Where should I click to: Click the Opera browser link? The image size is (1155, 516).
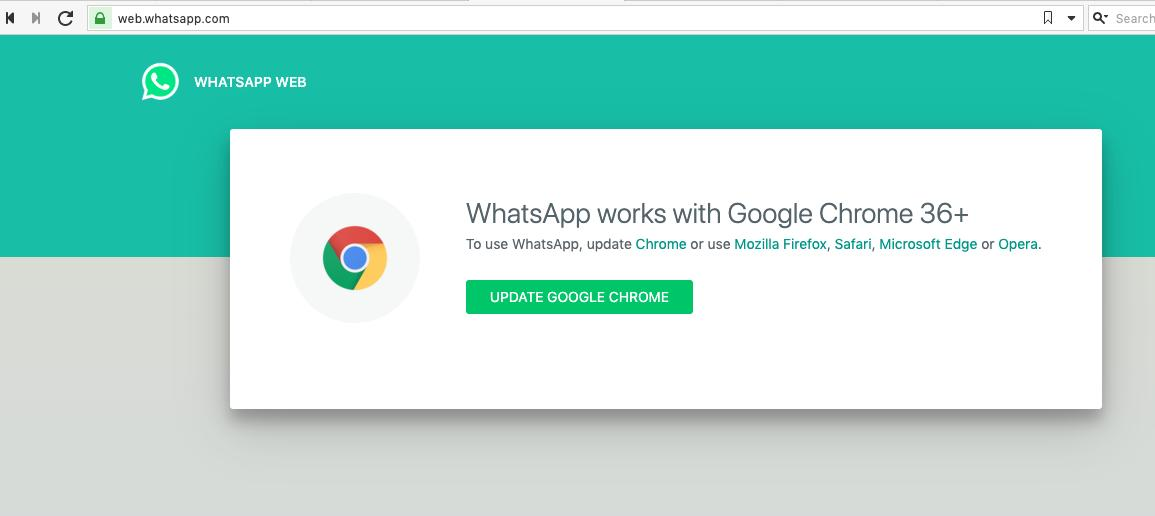click(x=1018, y=244)
